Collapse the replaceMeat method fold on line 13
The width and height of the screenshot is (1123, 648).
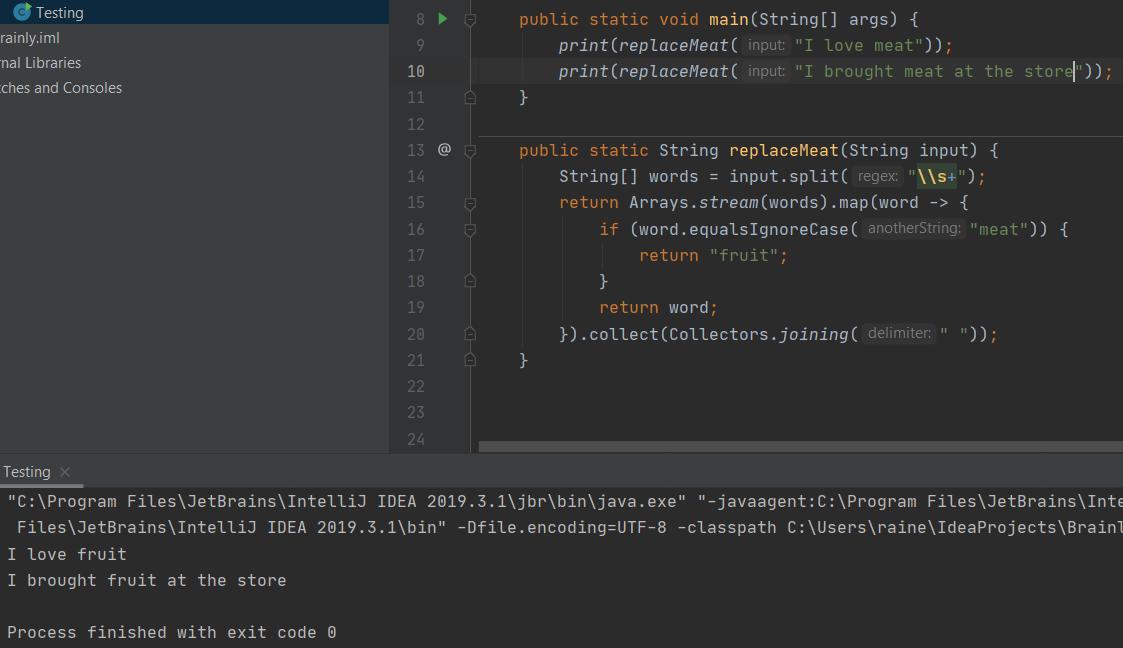(x=470, y=150)
